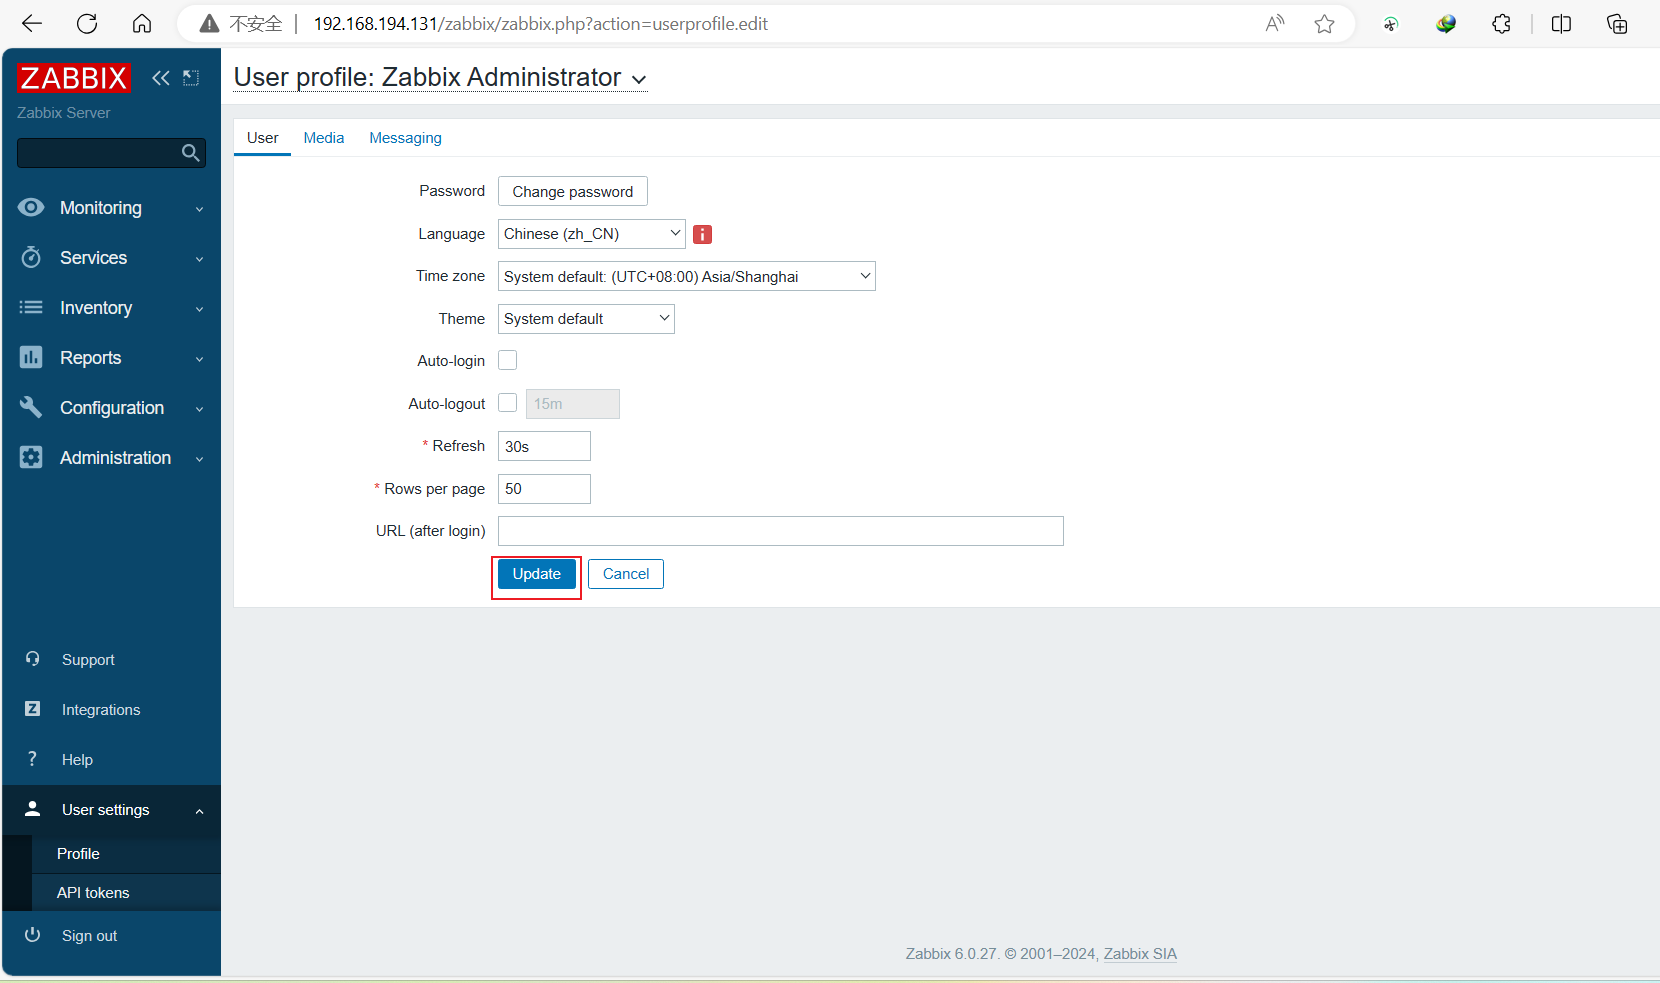
Task: Open the Theme dropdown
Action: tap(586, 319)
